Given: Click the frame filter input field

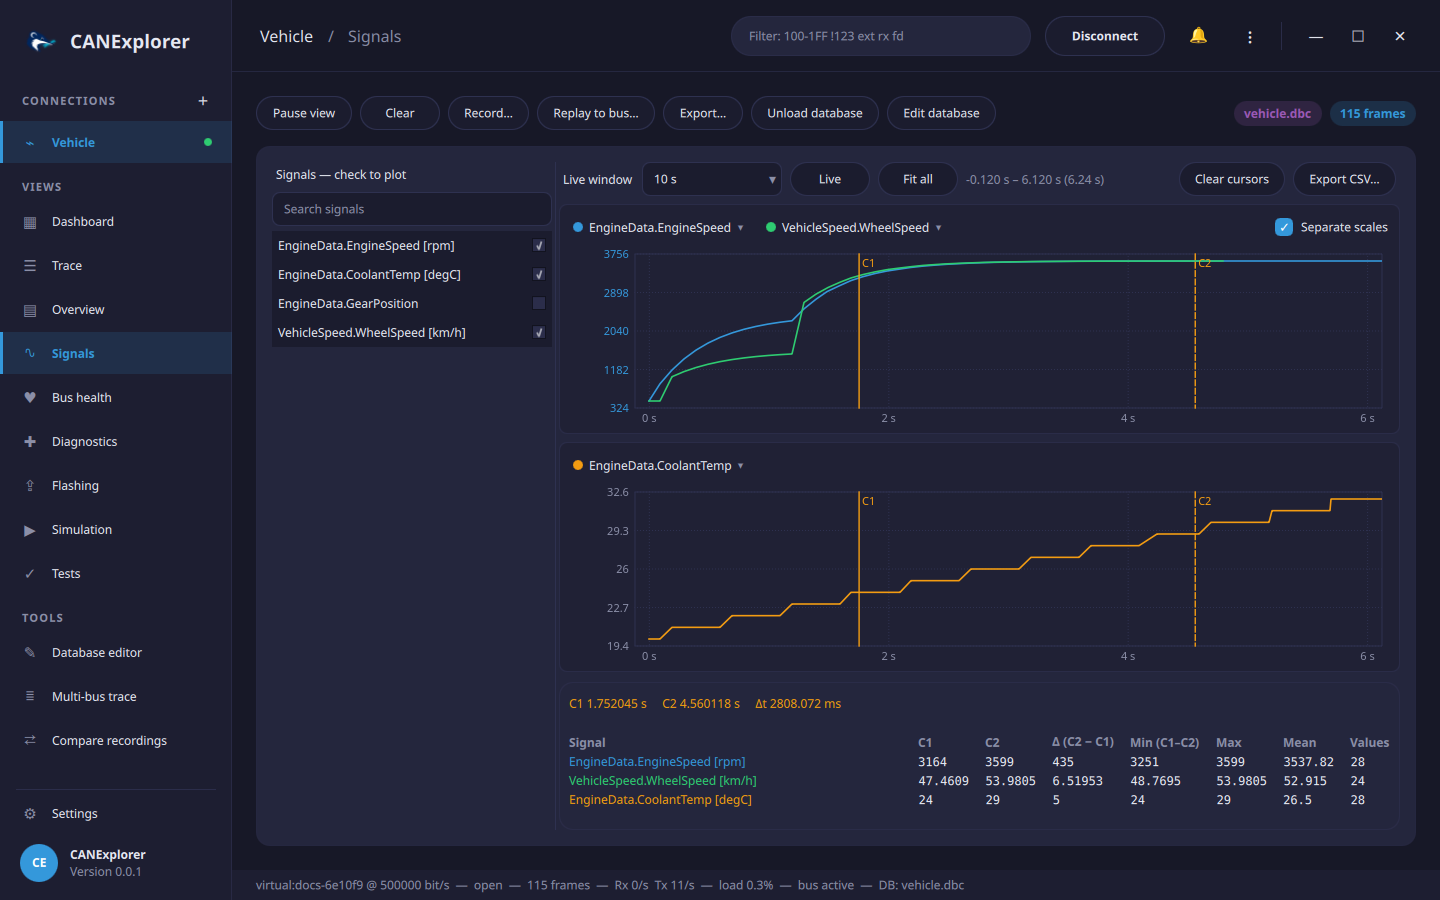Looking at the screenshot, I should coord(881,36).
